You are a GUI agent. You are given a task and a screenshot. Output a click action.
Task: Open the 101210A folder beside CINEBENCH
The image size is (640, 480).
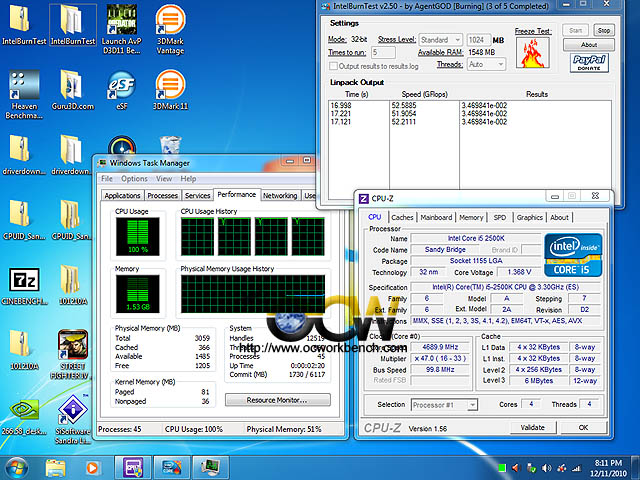73,285
